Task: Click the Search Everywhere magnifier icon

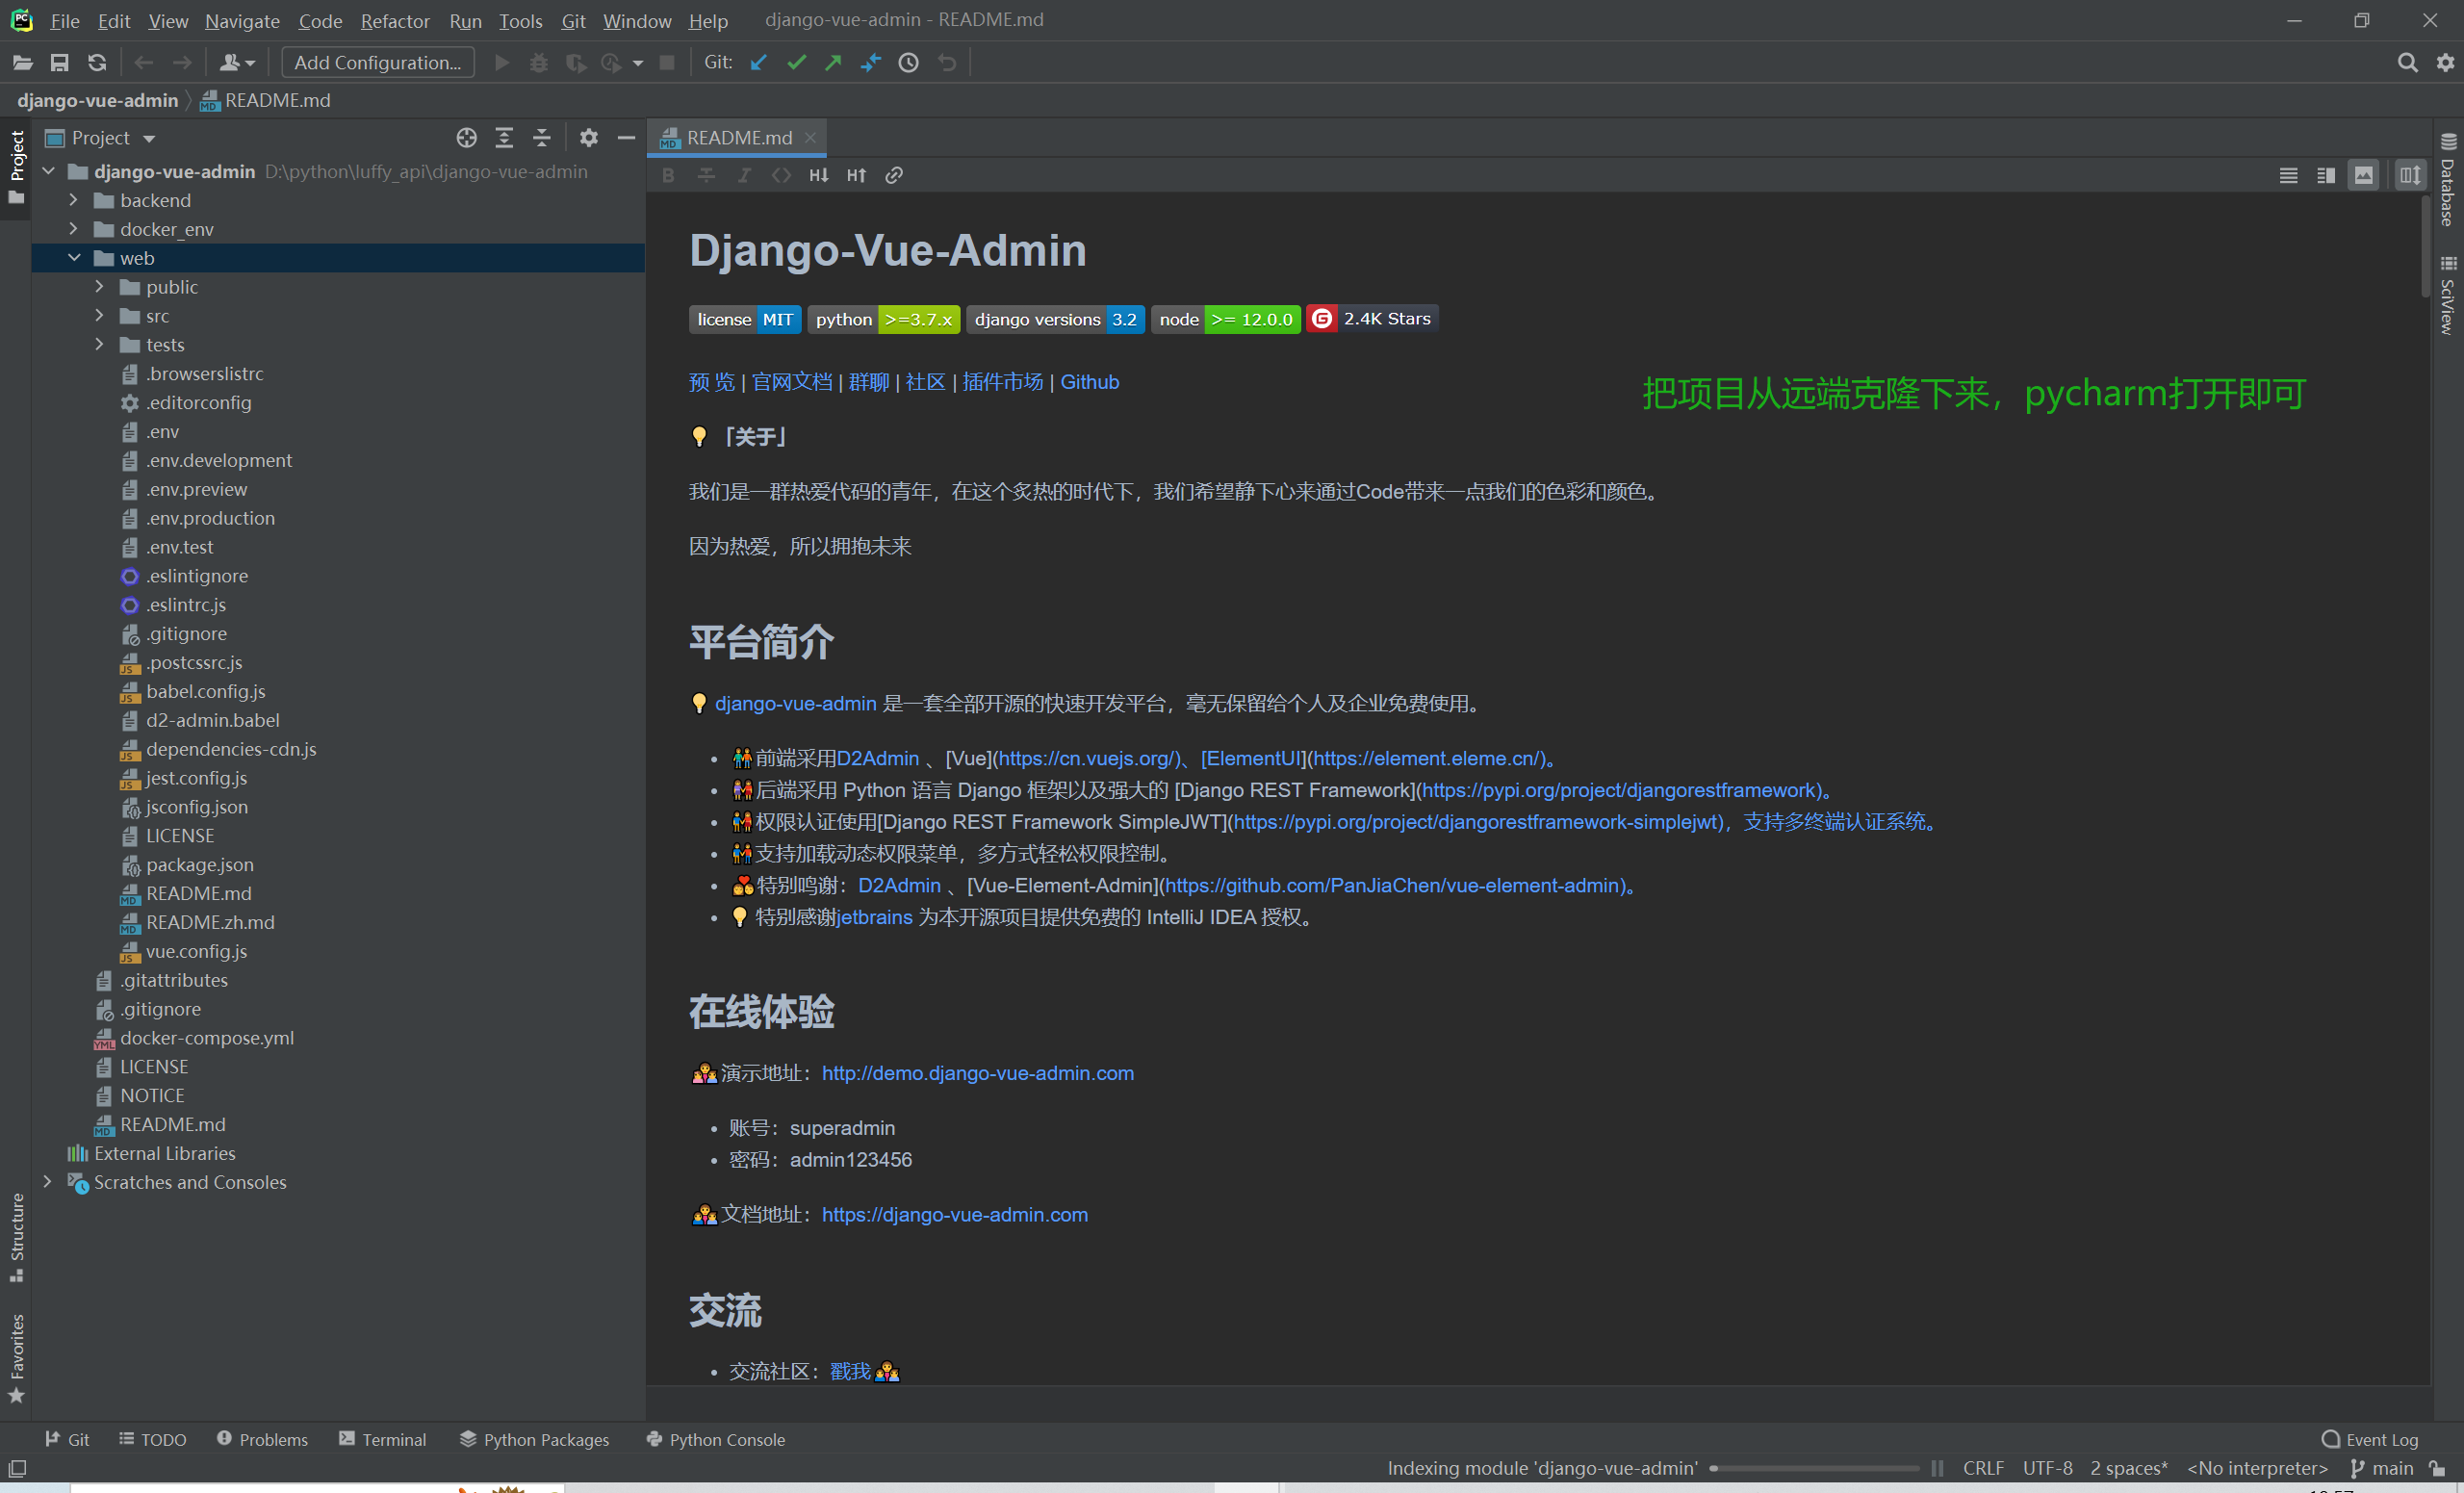Action: [x=2407, y=62]
